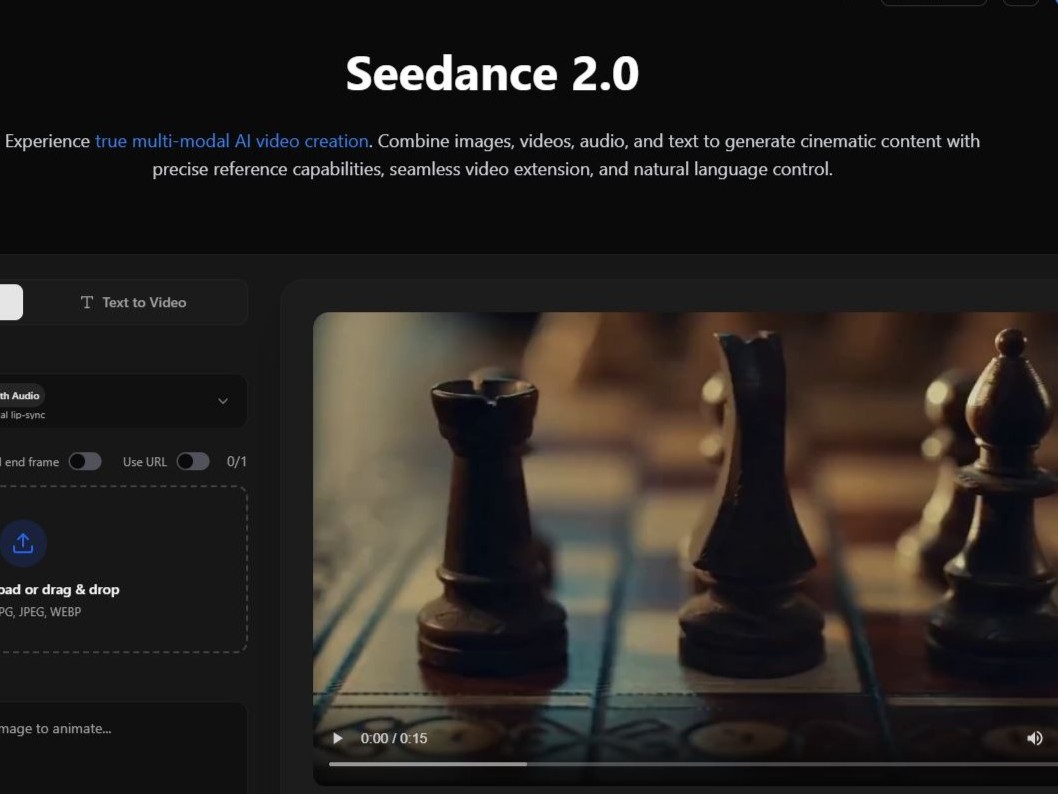
Task: Mute the video with the speaker icon
Action: tap(1034, 738)
